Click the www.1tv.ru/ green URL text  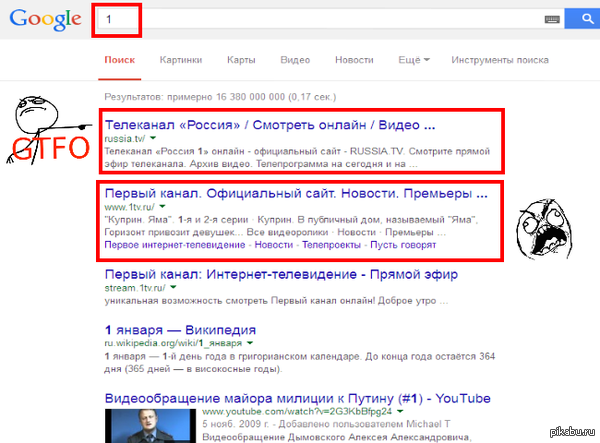129,207
